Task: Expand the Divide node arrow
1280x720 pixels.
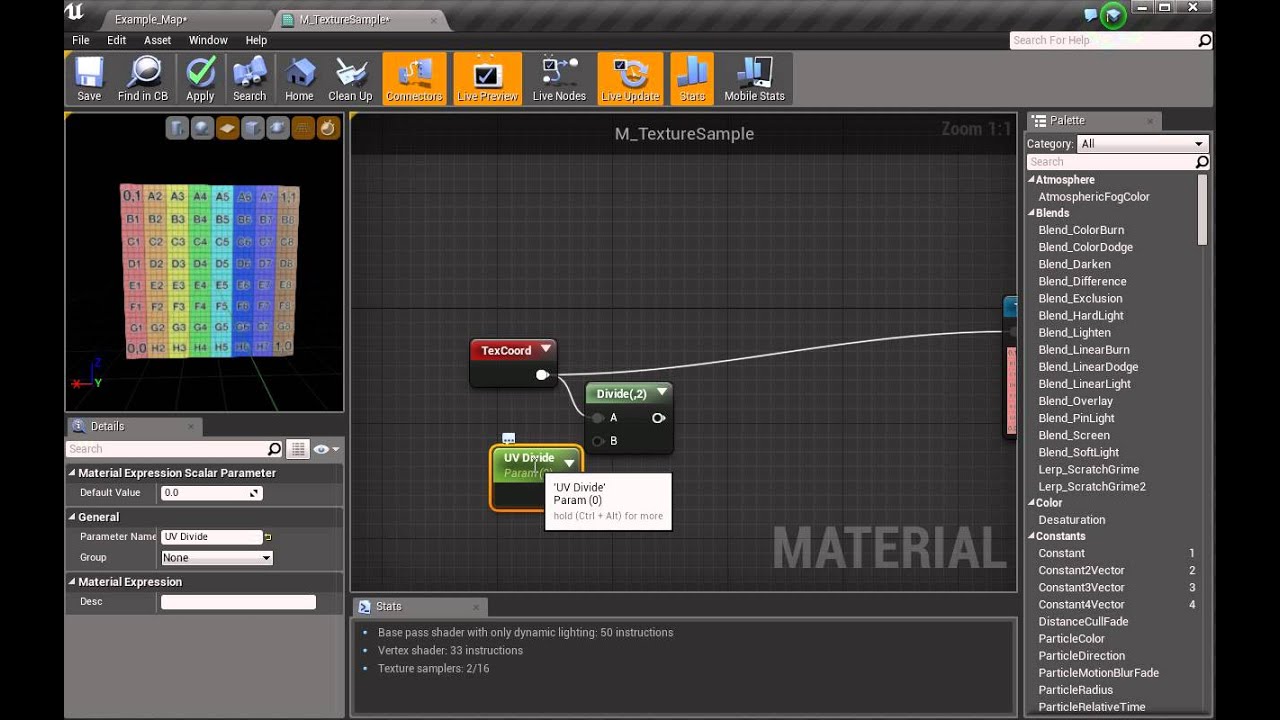Action: tap(661, 393)
